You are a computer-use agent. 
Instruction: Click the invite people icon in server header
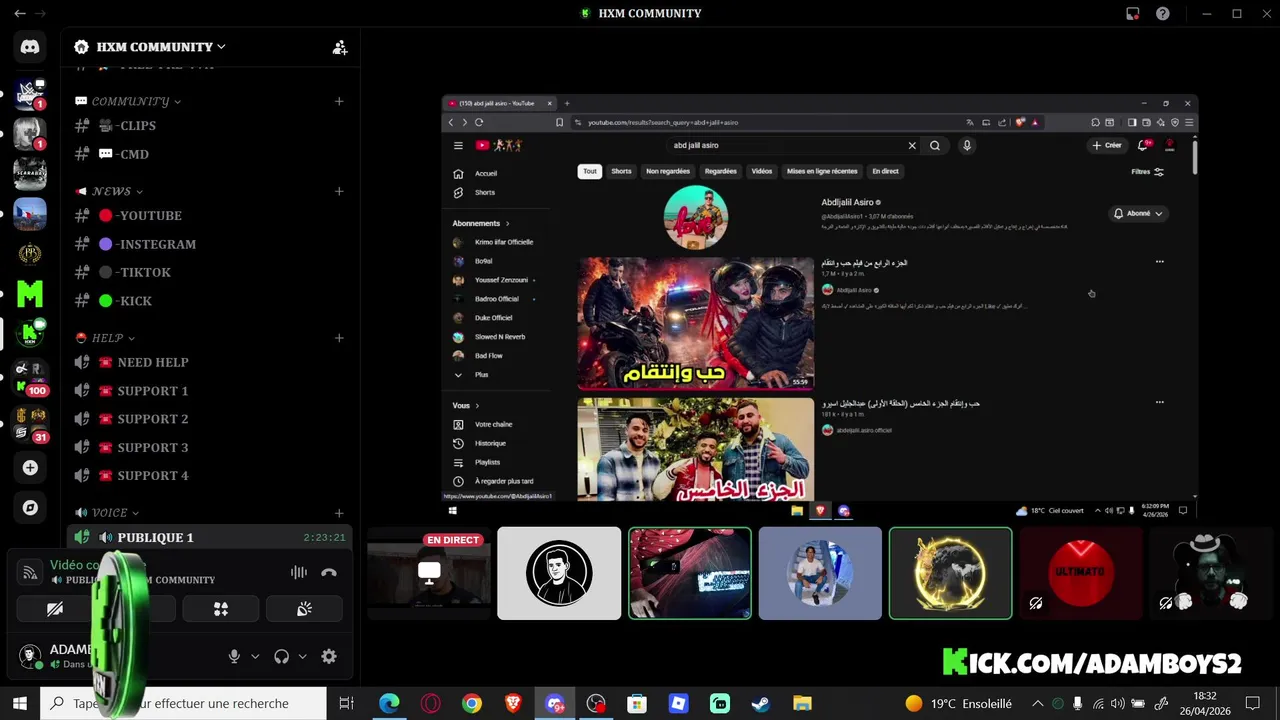point(340,47)
